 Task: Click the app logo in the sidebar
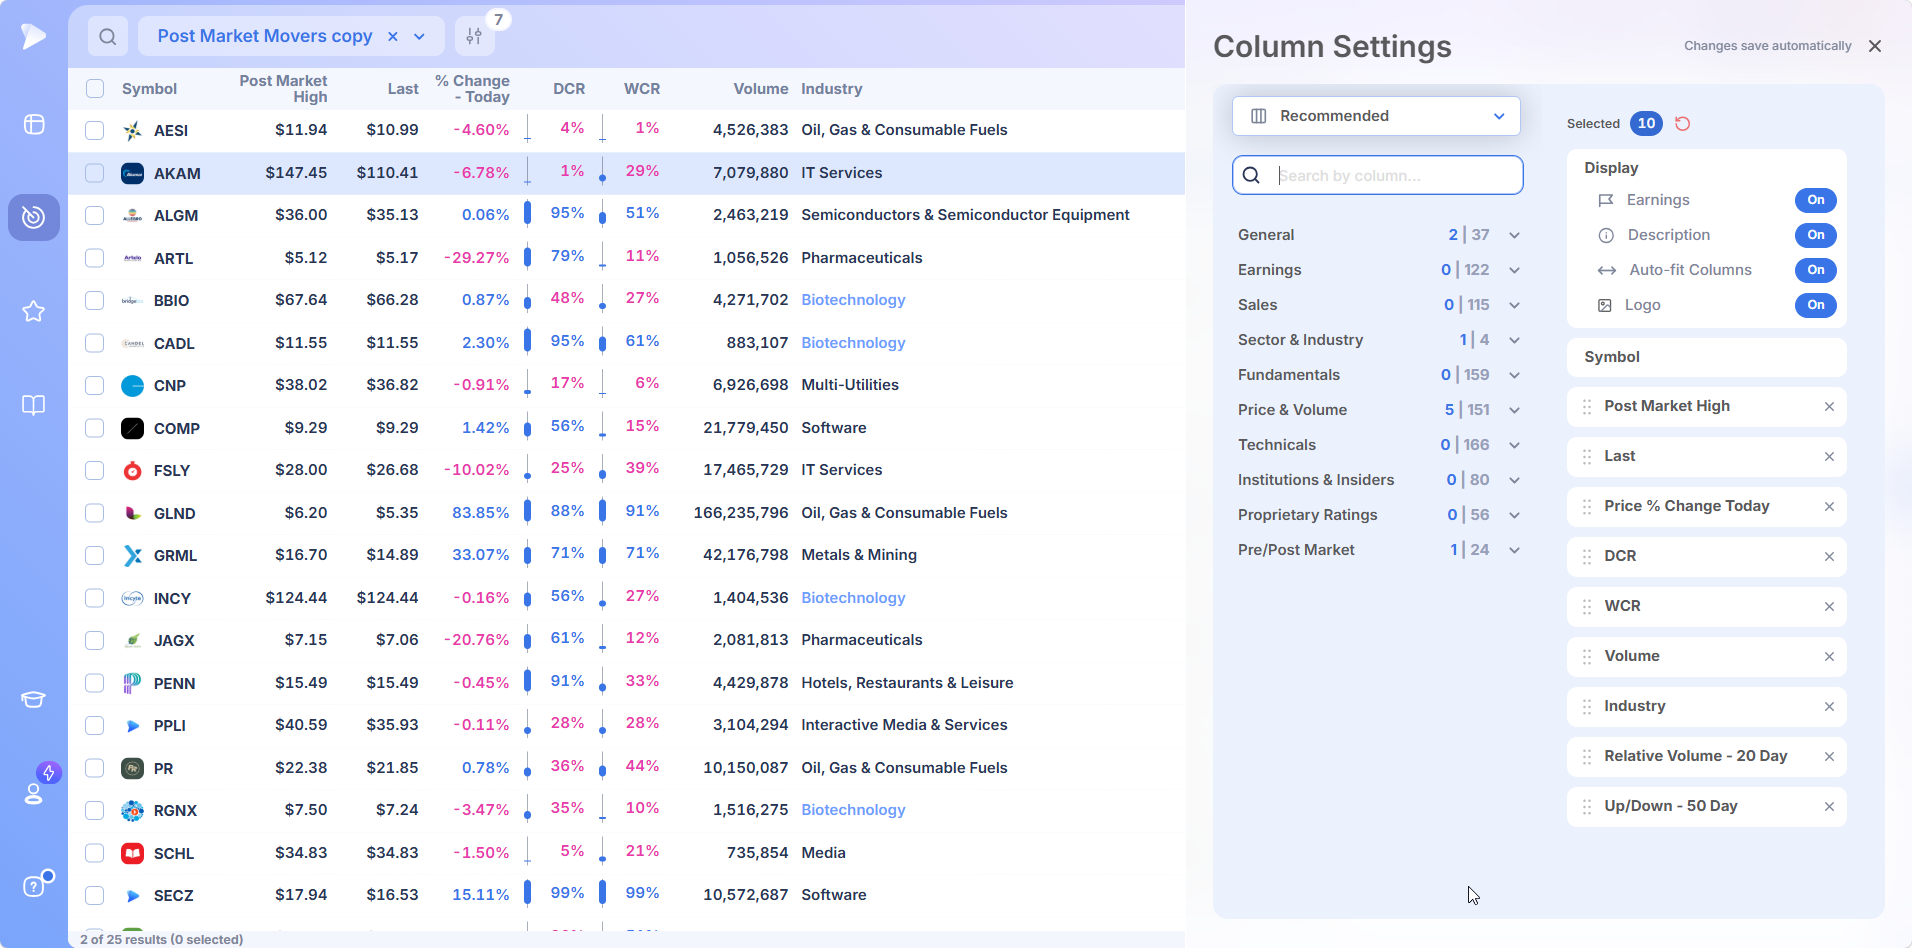34,36
